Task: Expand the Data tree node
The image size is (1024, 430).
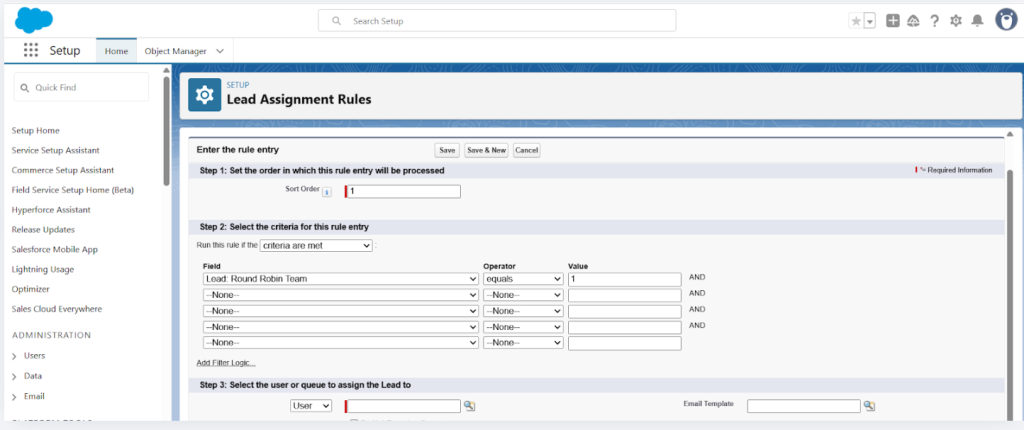Action: click(x=14, y=376)
